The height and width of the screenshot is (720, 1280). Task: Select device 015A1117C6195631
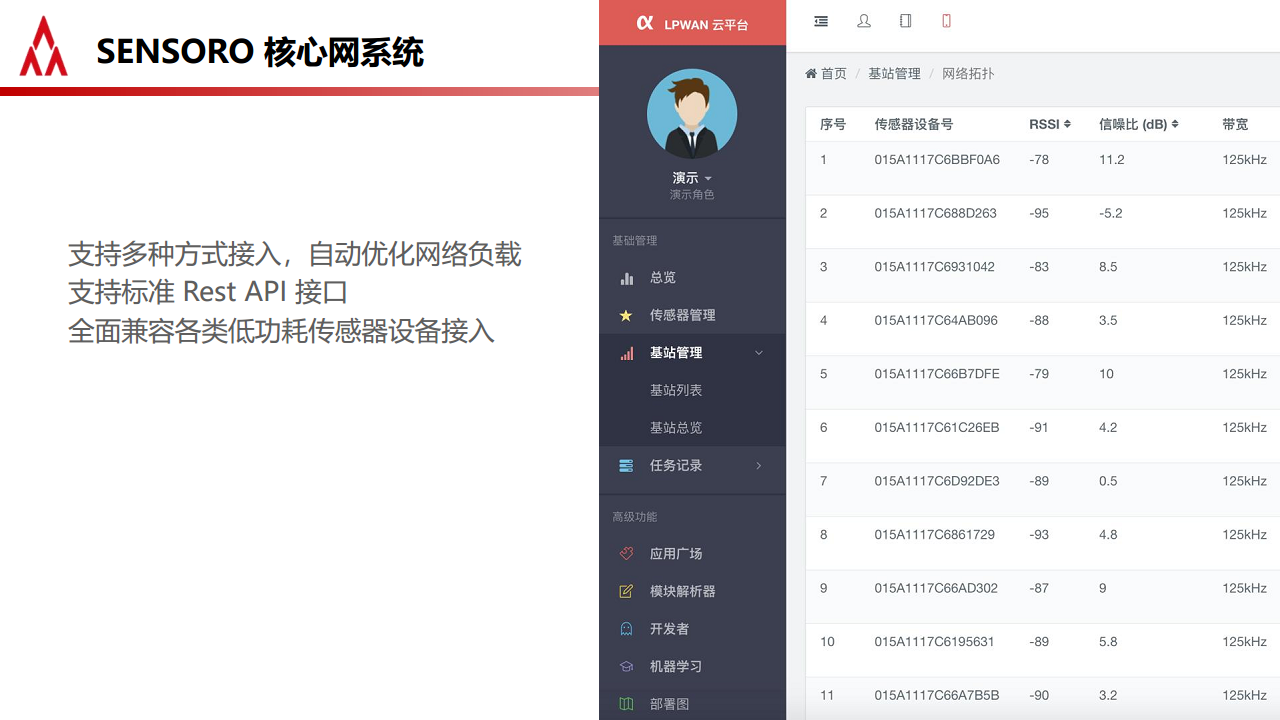934,642
